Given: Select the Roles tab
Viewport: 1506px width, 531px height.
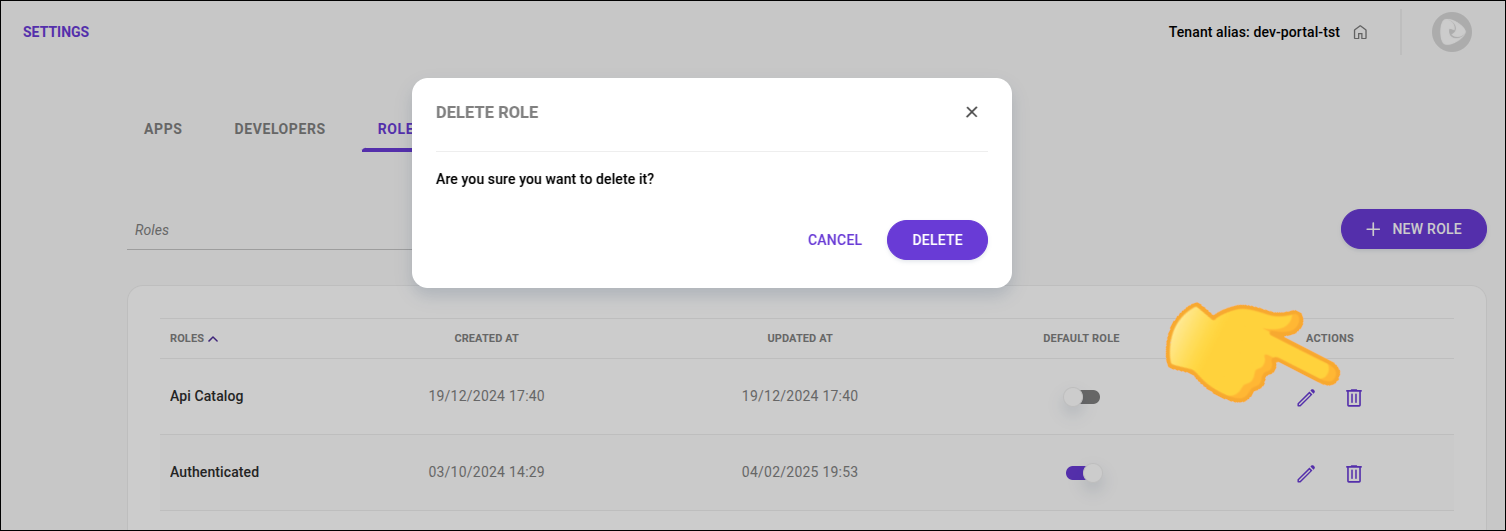Looking at the screenshot, I should [393, 129].
